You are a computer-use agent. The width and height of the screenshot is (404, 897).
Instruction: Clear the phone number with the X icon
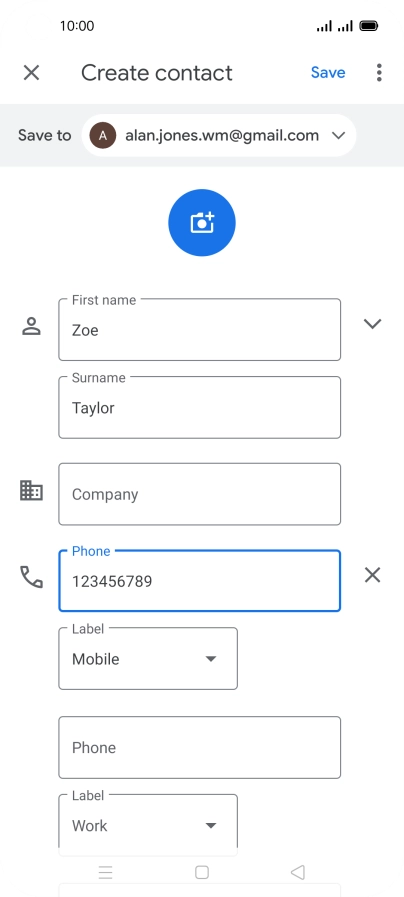(372, 575)
